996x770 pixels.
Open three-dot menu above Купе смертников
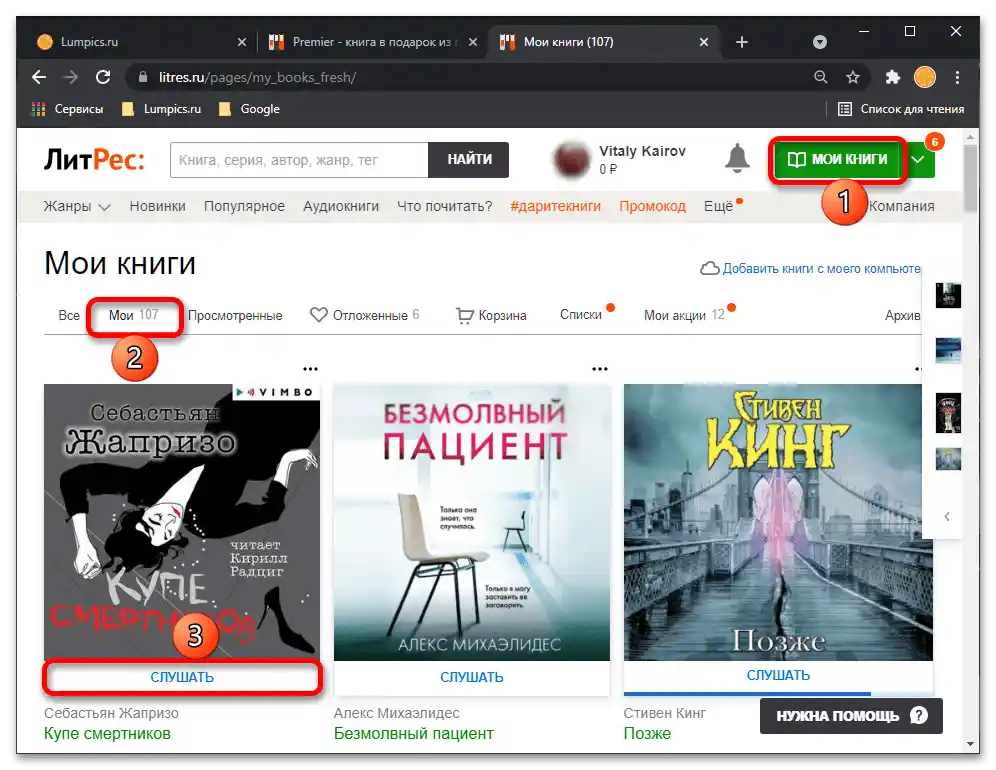(x=310, y=369)
